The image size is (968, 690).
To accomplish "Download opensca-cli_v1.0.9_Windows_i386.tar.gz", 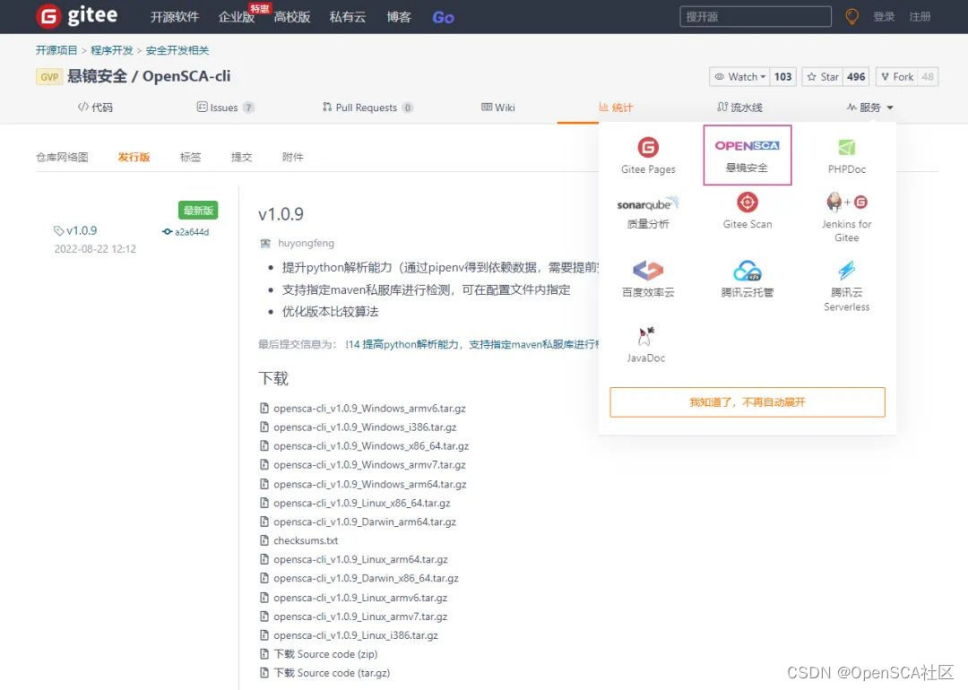I will (x=365, y=427).
